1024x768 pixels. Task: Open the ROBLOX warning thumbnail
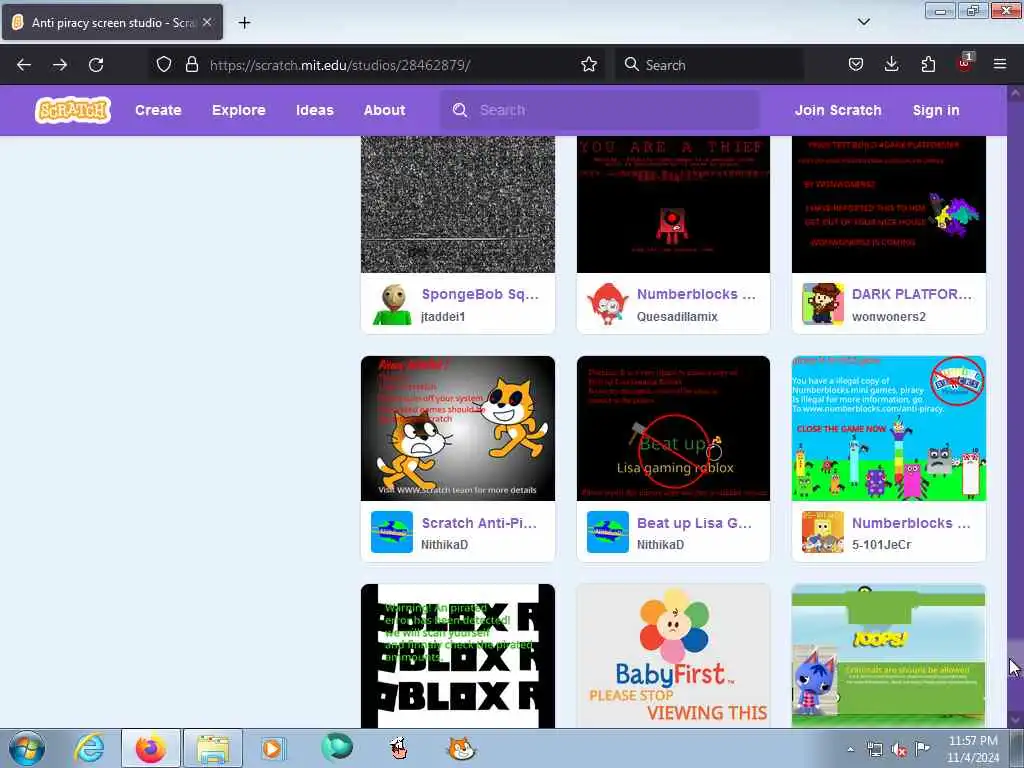pyautogui.click(x=458, y=656)
